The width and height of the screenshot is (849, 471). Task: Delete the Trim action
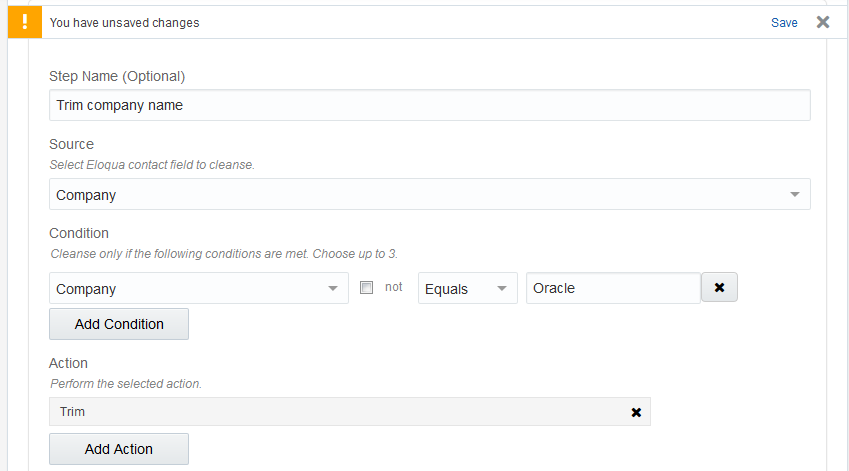point(636,412)
